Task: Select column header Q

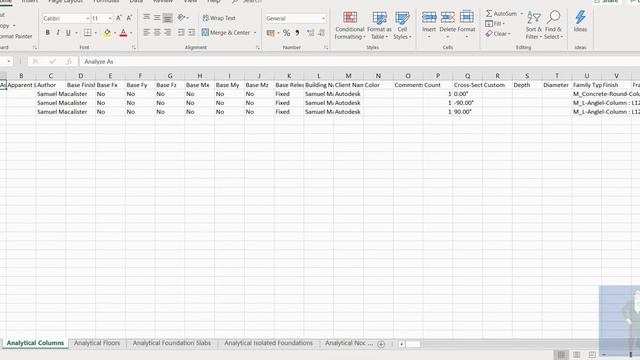Action: coord(467,76)
